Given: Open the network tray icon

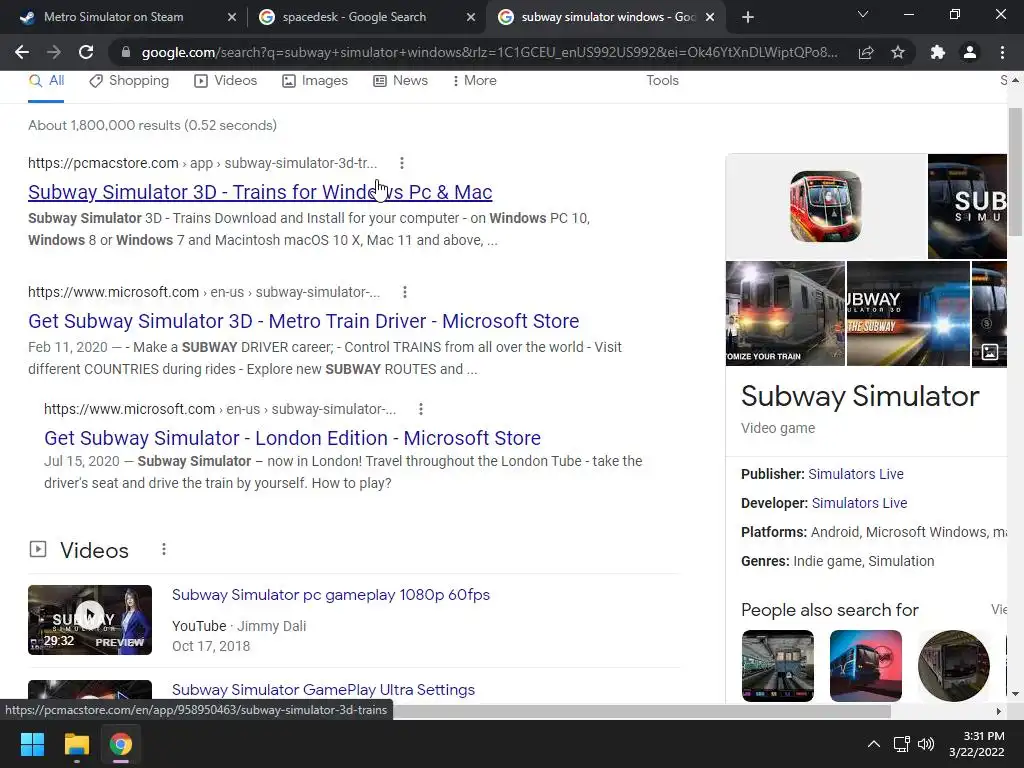Looking at the screenshot, I should pos(902,744).
